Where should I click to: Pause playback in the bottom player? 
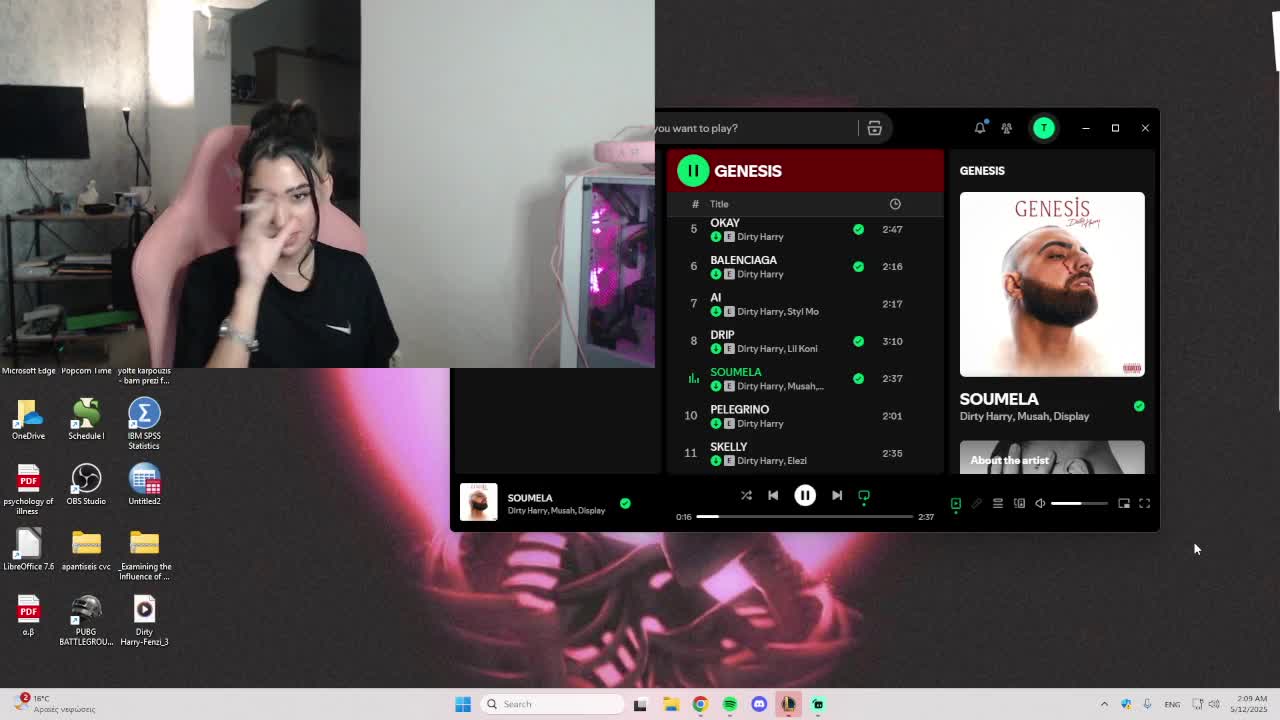pyautogui.click(x=805, y=495)
